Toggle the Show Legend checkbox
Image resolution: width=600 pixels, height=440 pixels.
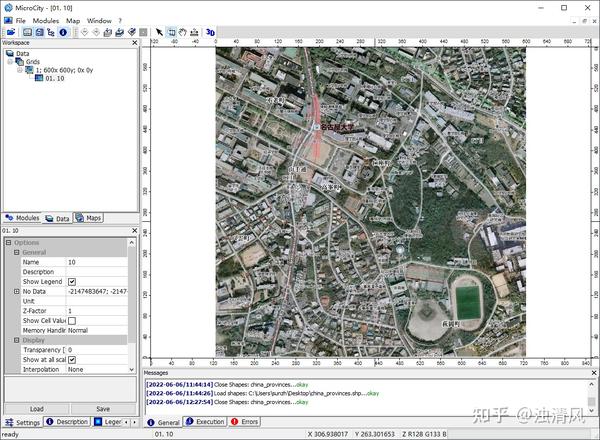[x=72, y=282]
